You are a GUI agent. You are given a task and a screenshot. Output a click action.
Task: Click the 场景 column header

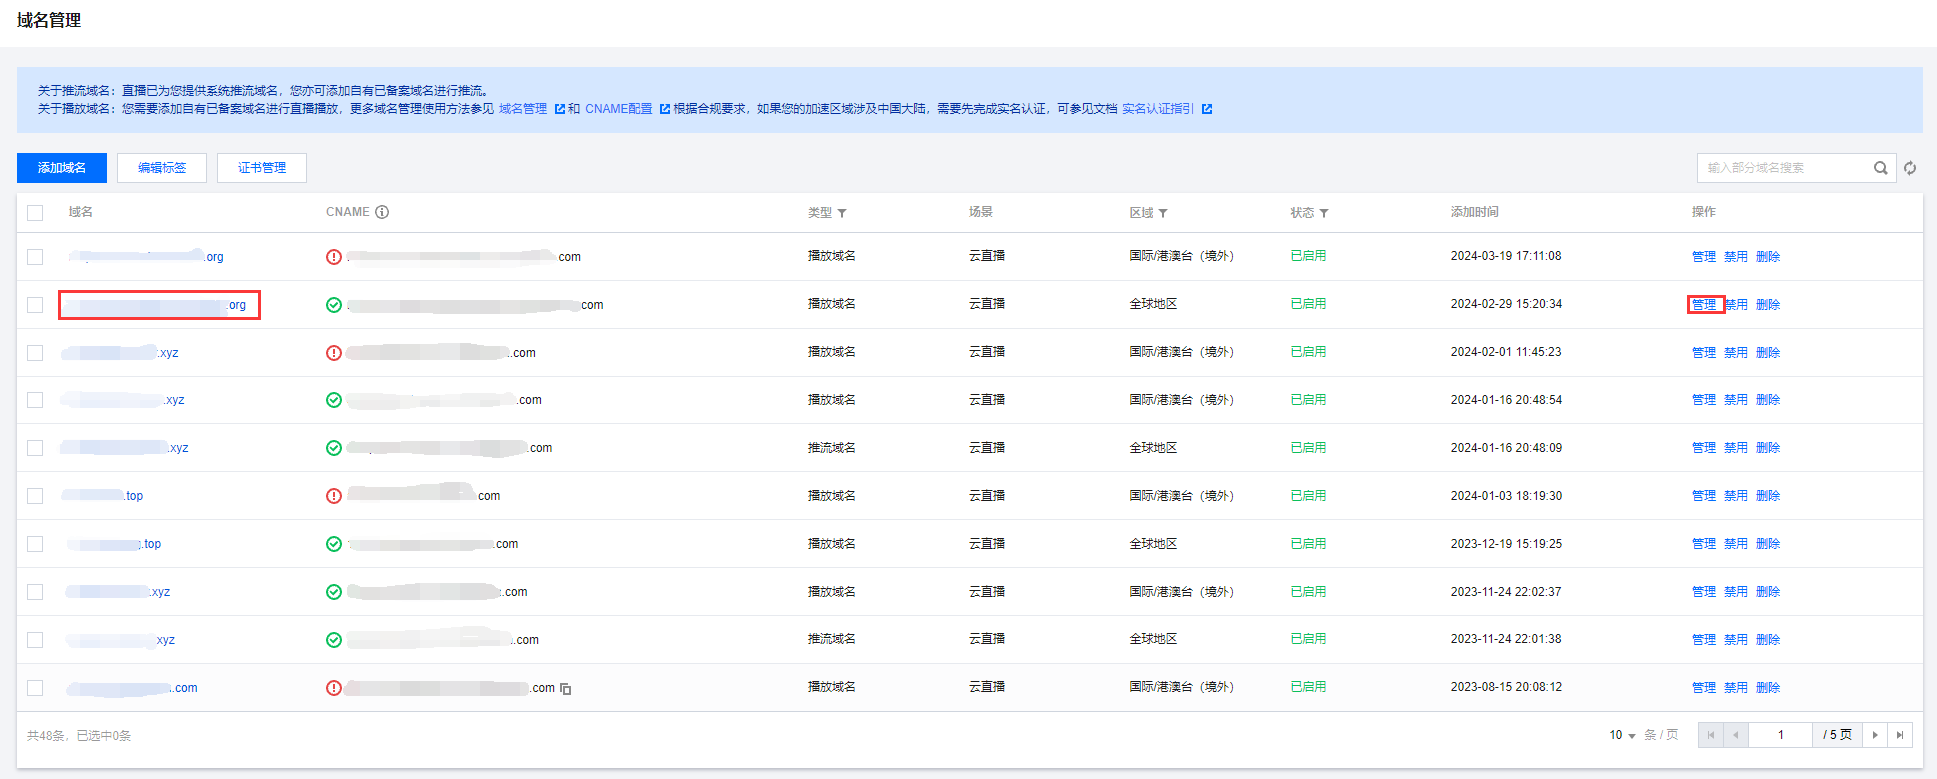pos(981,212)
